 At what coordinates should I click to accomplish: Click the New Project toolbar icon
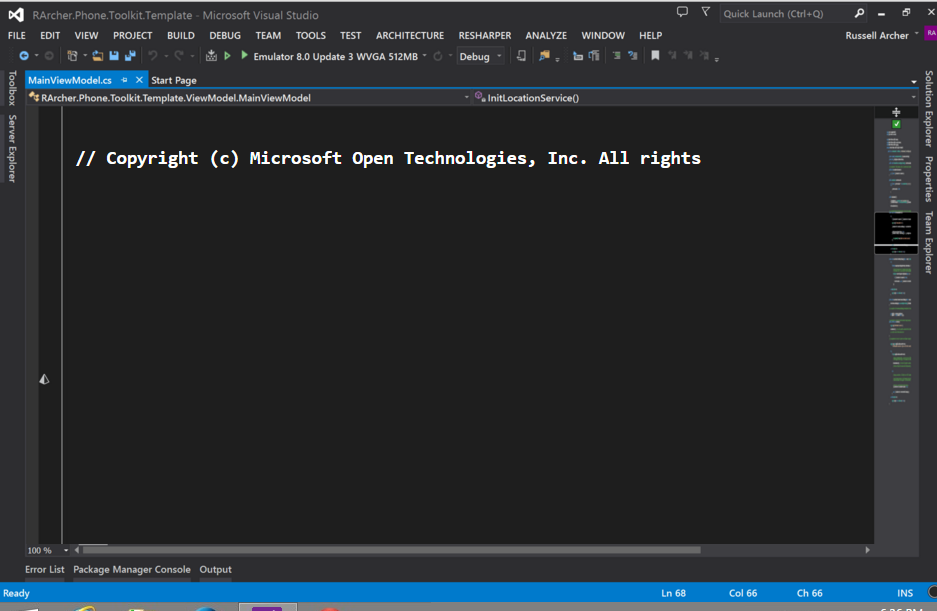(72, 56)
